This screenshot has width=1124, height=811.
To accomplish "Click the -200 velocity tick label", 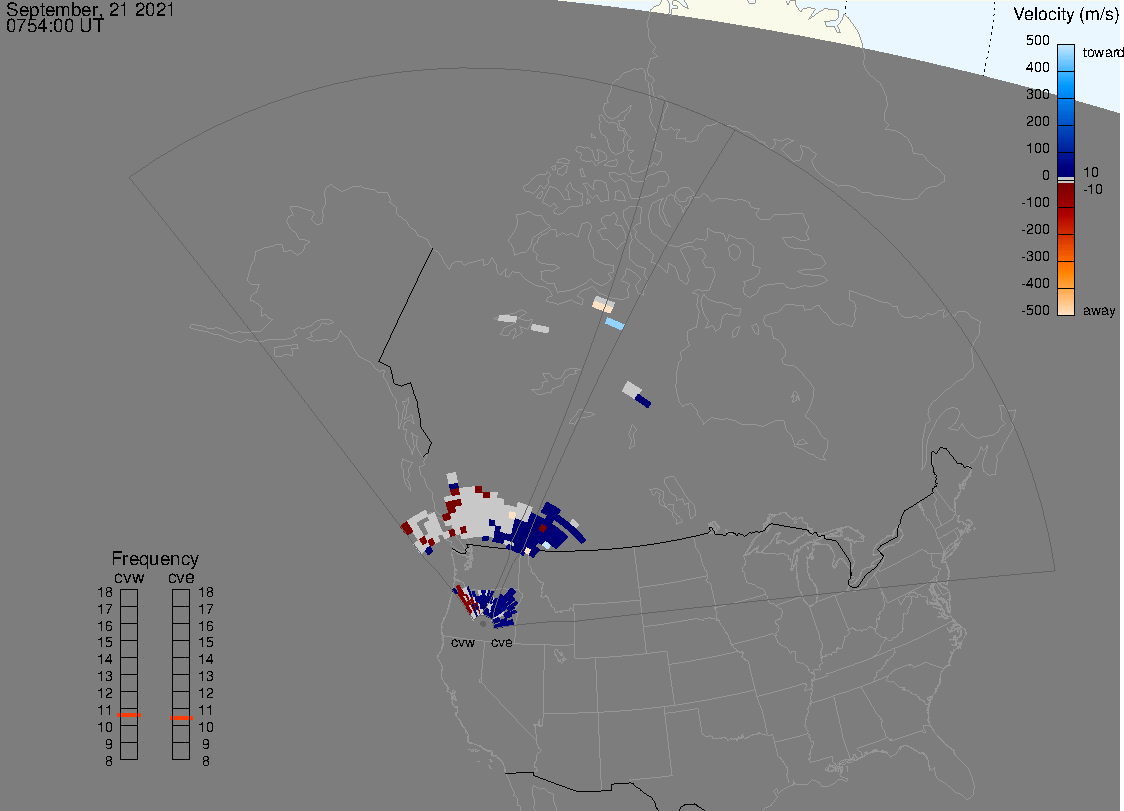I will (1035, 229).
